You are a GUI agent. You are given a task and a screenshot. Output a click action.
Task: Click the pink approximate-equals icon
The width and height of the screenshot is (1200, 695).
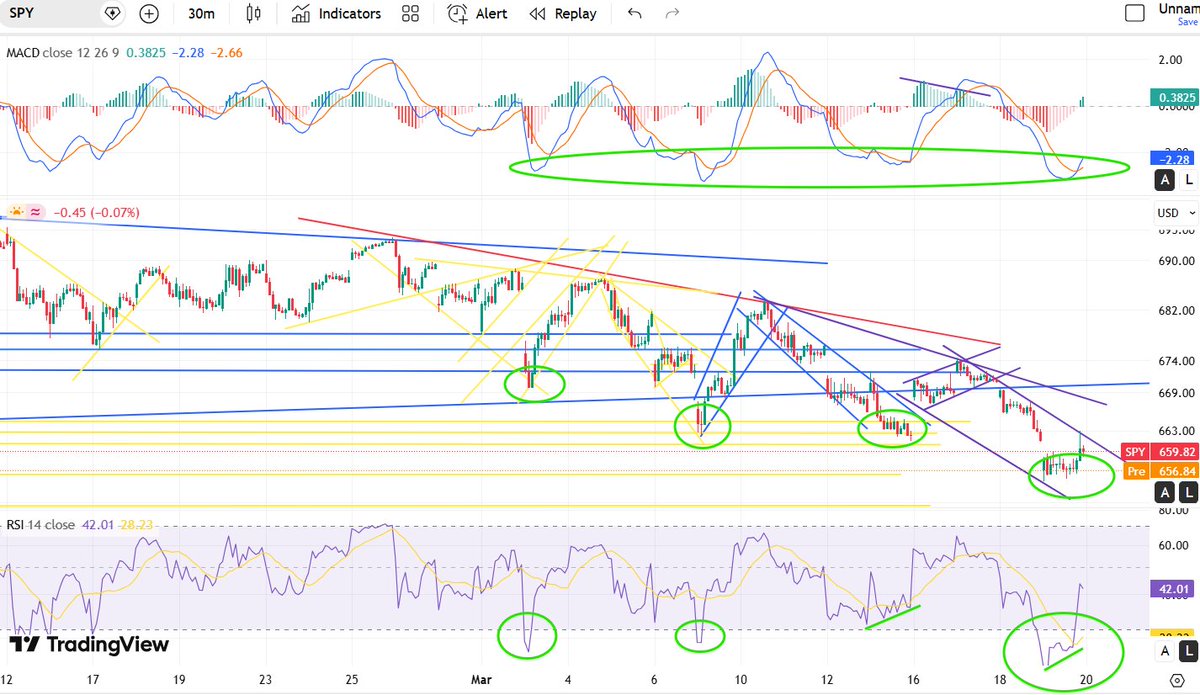coord(35,212)
